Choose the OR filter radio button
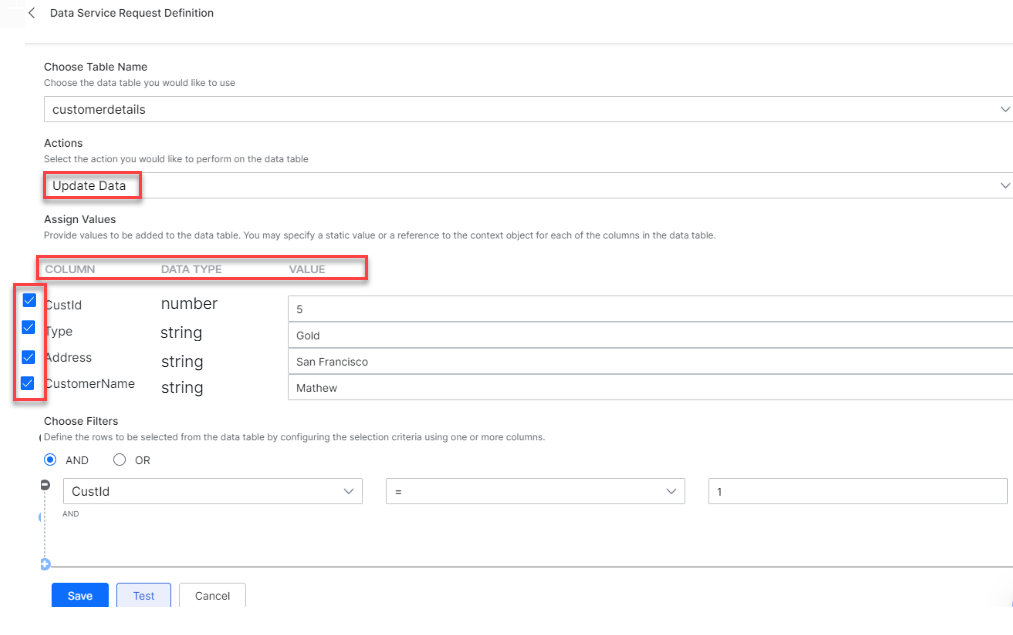 coord(120,460)
